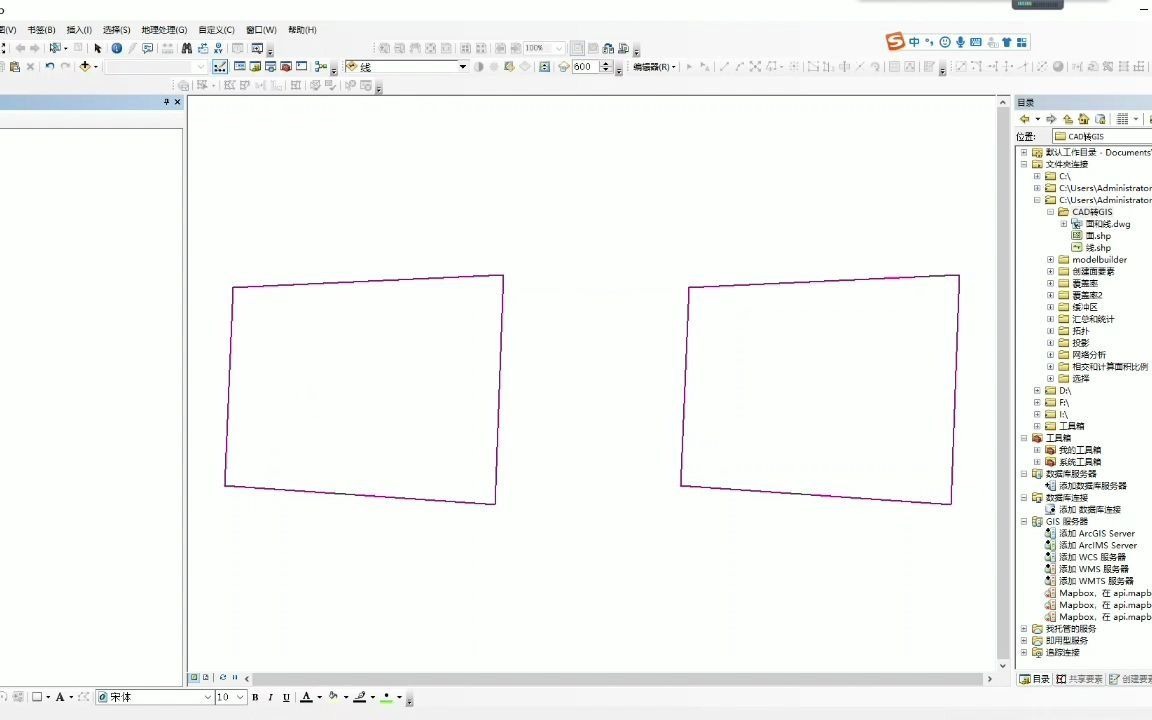Toggle bold formatting in the draw toolbar
This screenshot has width=1152, height=720.
pyautogui.click(x=255, y=697)
